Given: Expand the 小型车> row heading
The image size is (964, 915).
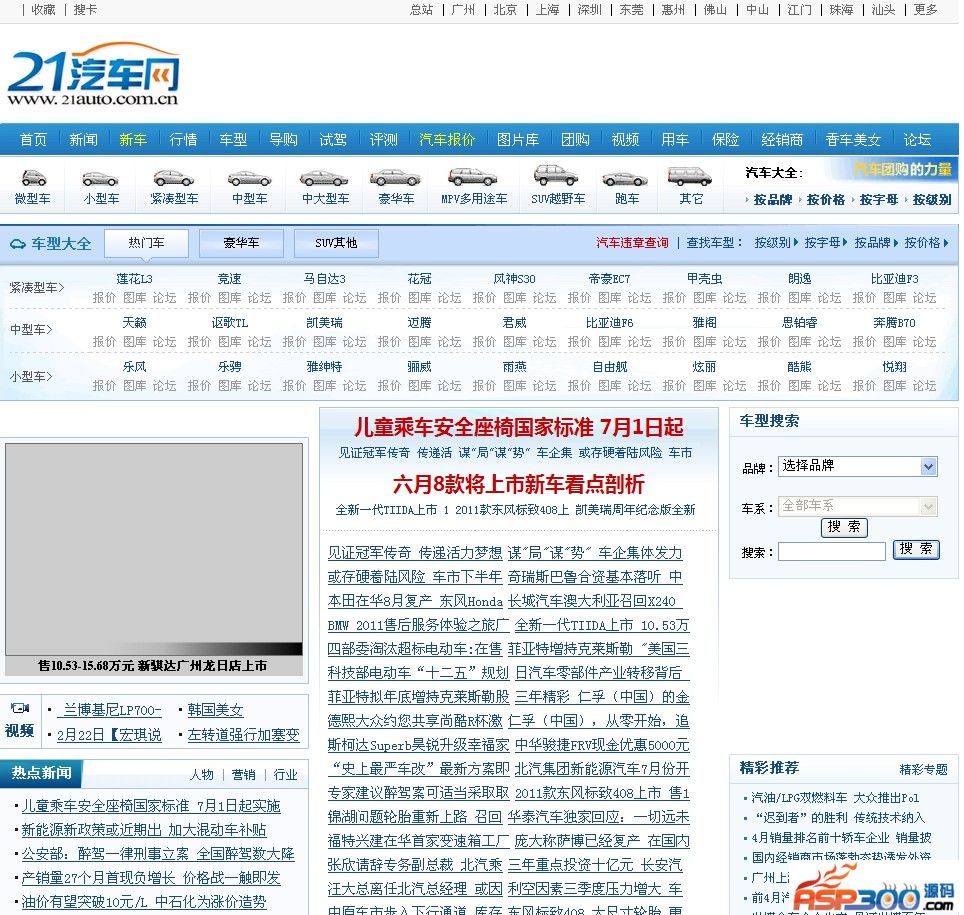Looking at the screenshot, I should point(31,376).
